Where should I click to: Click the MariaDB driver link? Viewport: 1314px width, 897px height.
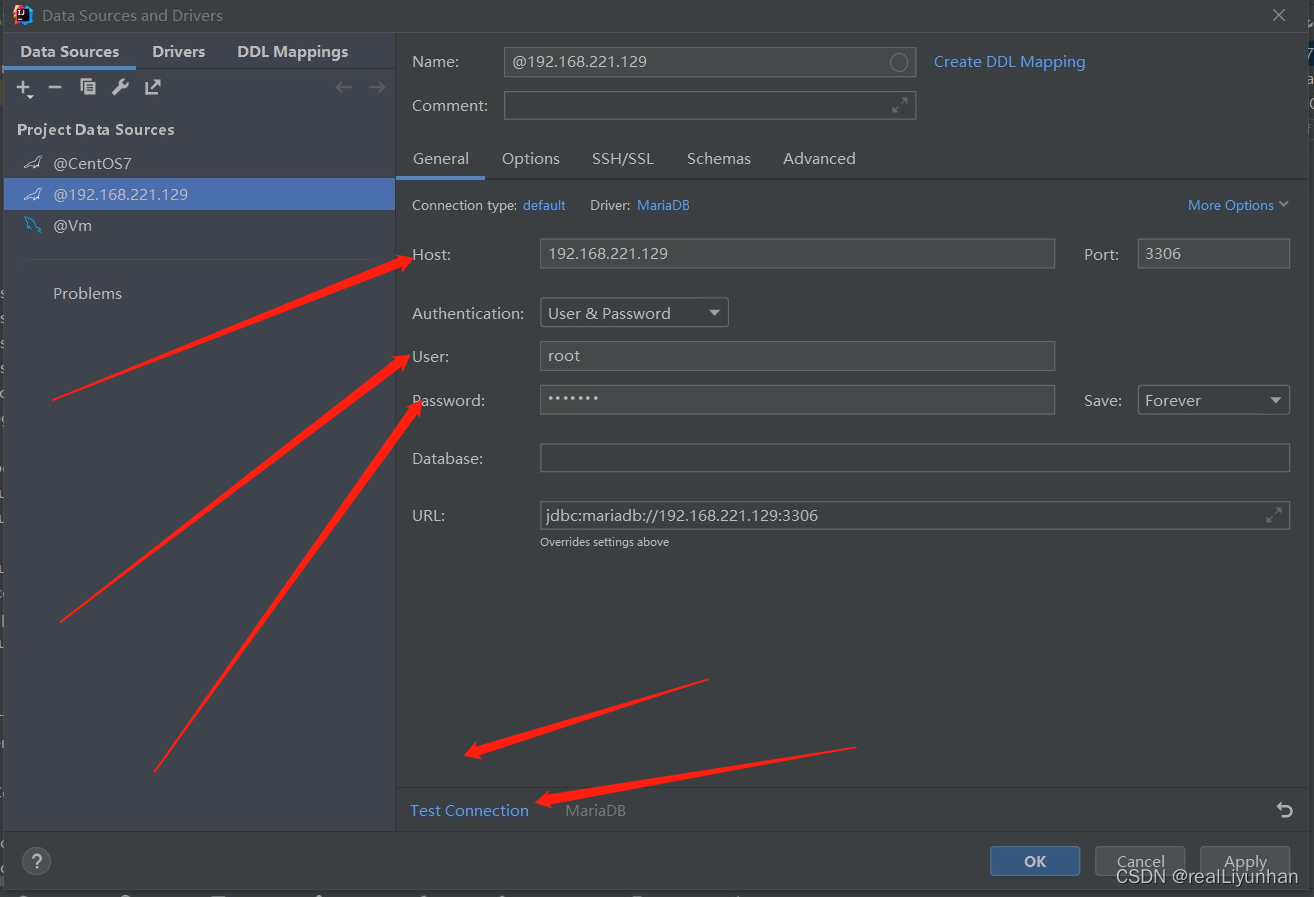663,205
